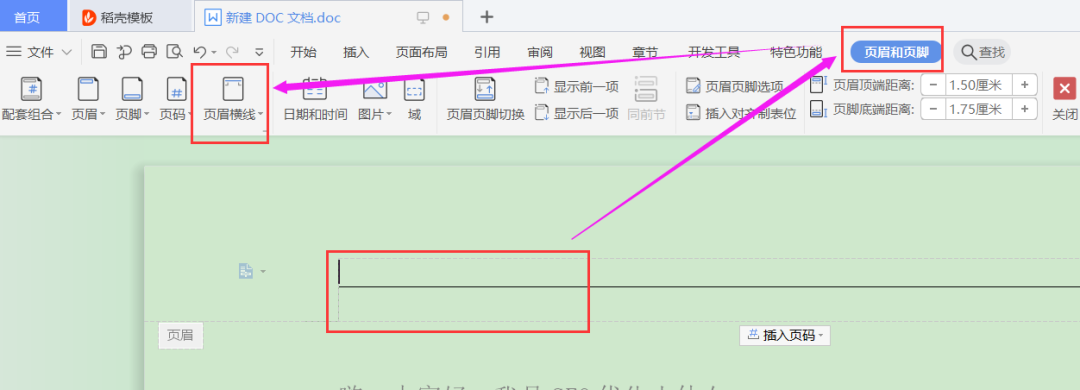Click 显示后一项 show next

[577, 114]
